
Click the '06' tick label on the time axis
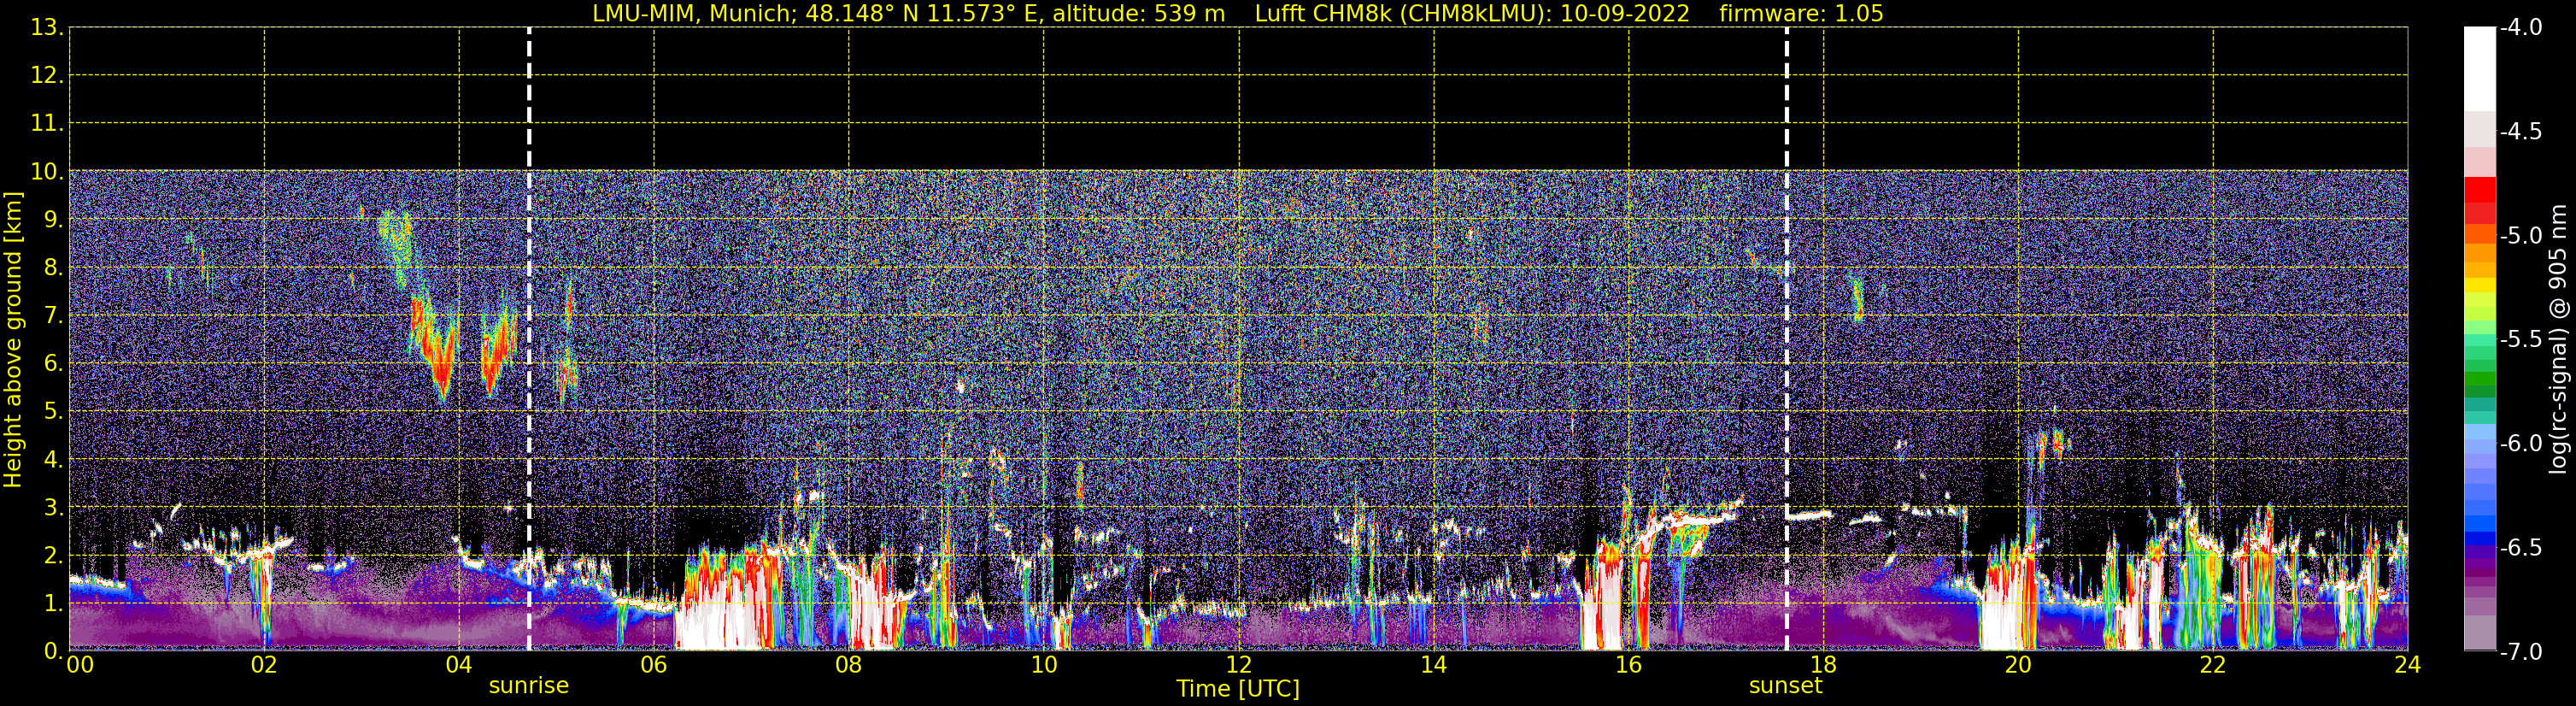(654, 665)
